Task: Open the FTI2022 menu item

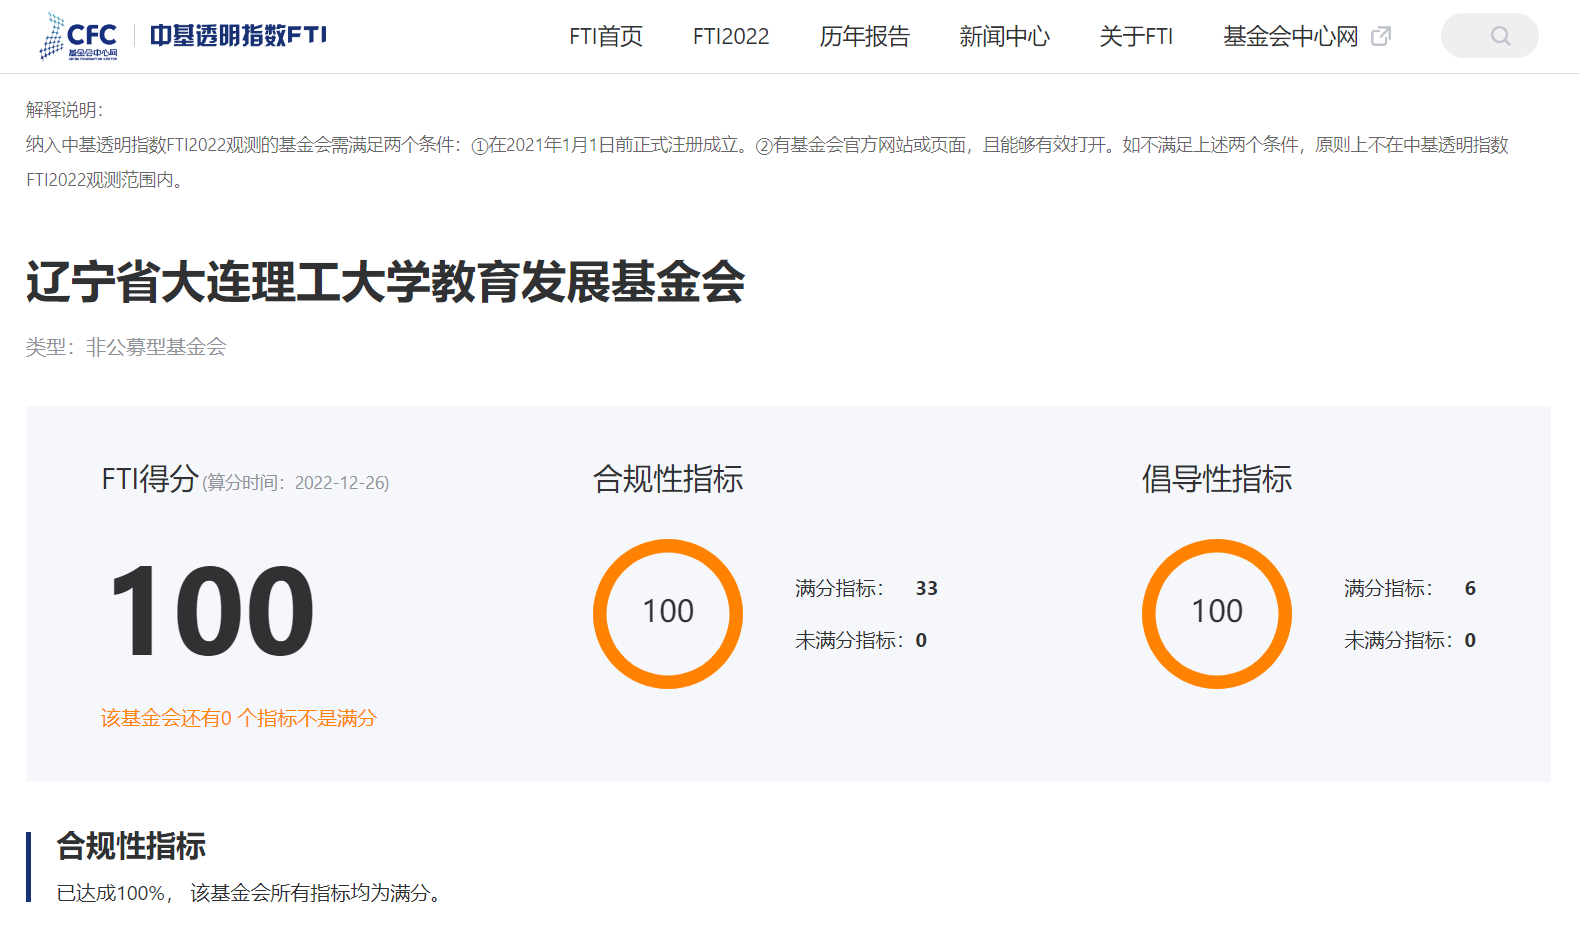Action: click(731, 37)
